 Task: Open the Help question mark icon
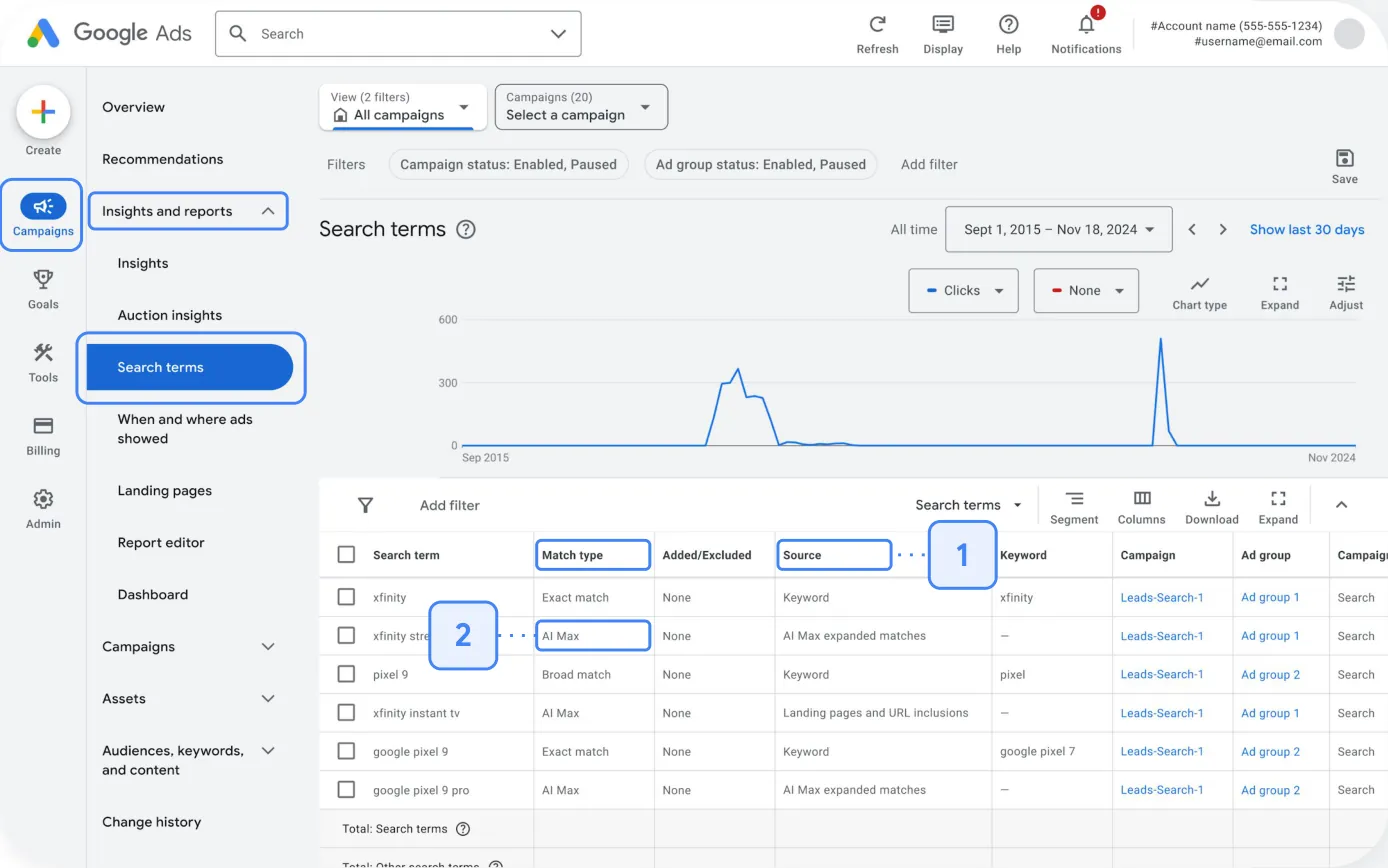click(1009, 24)
